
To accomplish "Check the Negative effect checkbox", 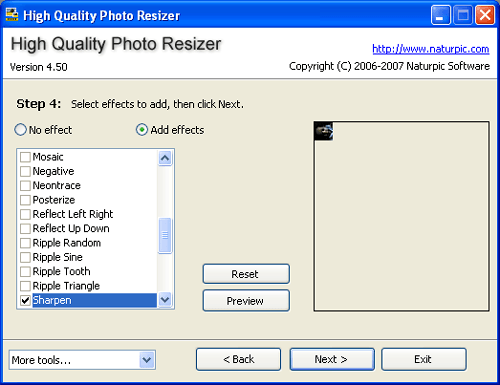I will (x=25, y=171).
